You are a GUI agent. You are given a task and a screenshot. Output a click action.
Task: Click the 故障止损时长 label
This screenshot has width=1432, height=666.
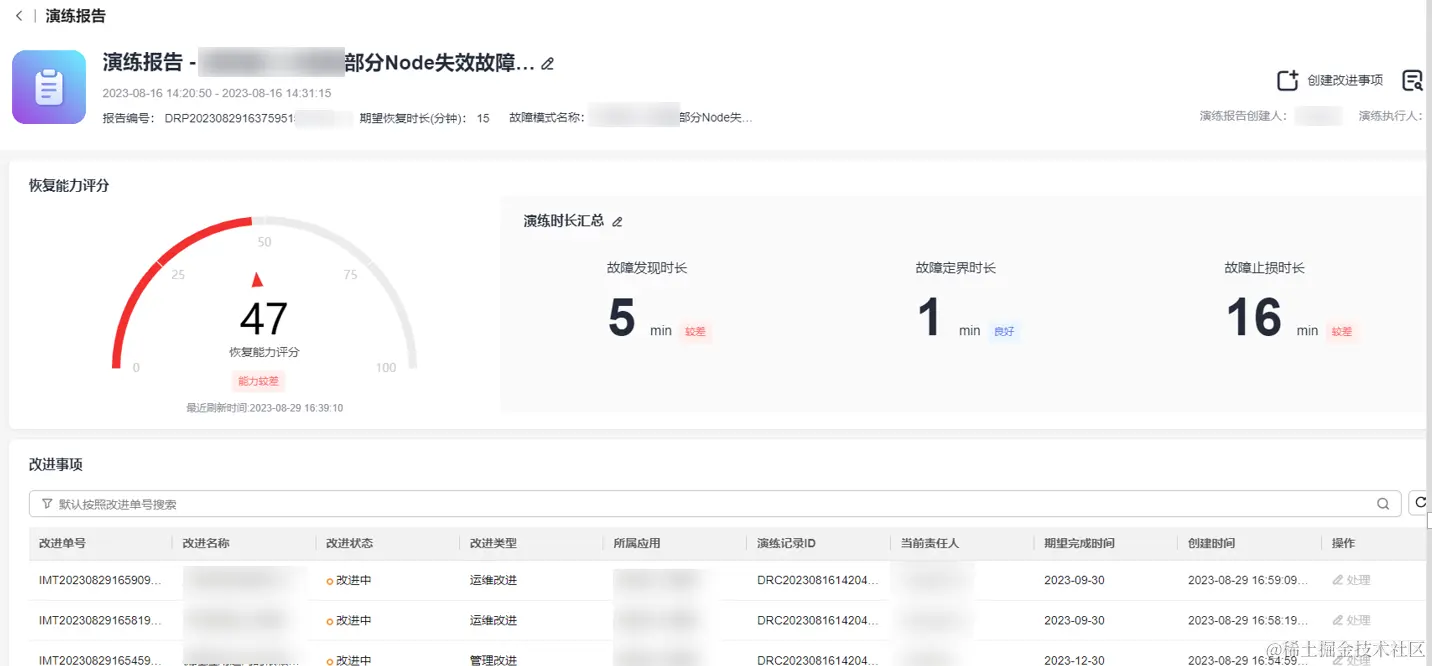point(1265,268)
